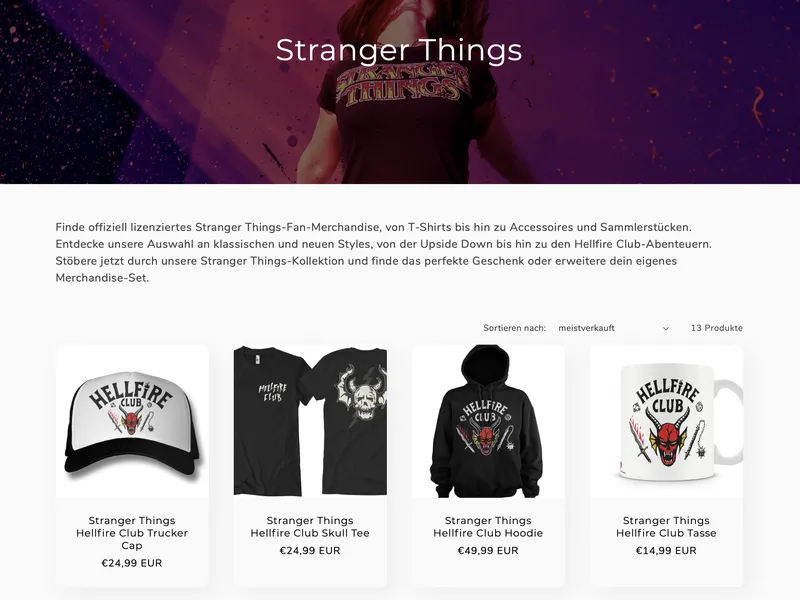Click the sort dropdown chevron arrow

point(665,329)
